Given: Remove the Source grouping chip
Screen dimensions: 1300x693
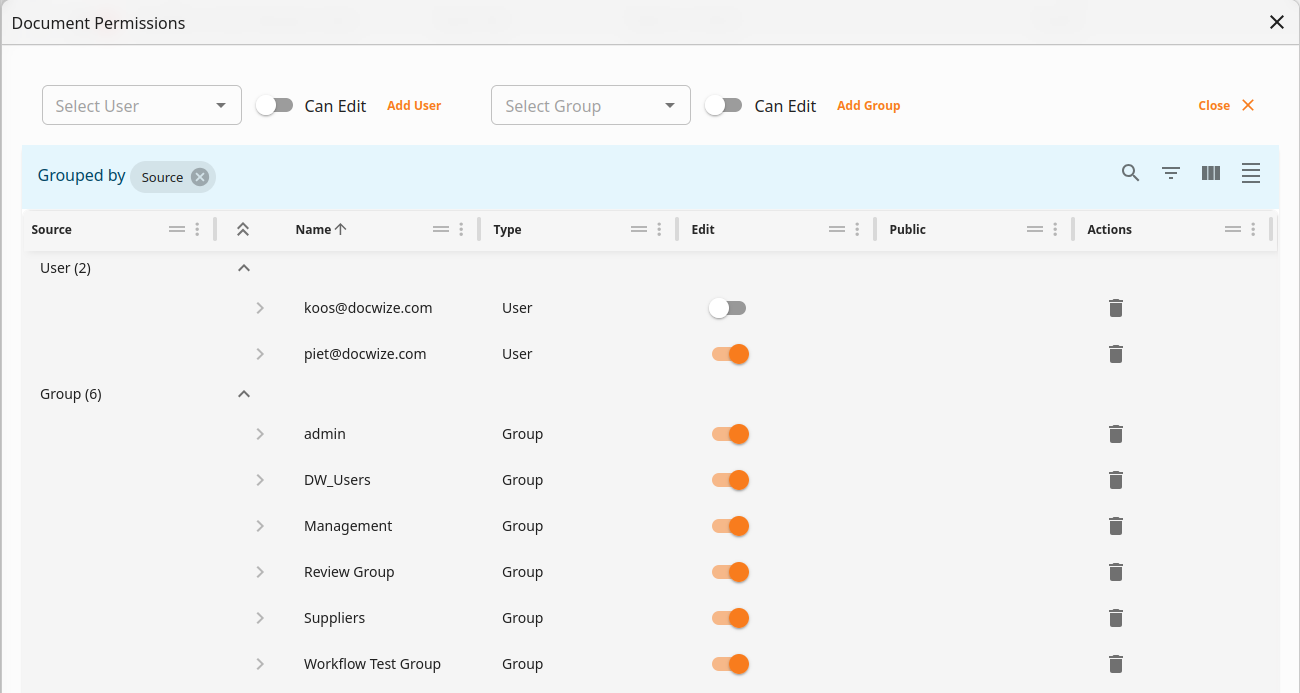Looking at the screenshot, I should (x=199, y=177).
